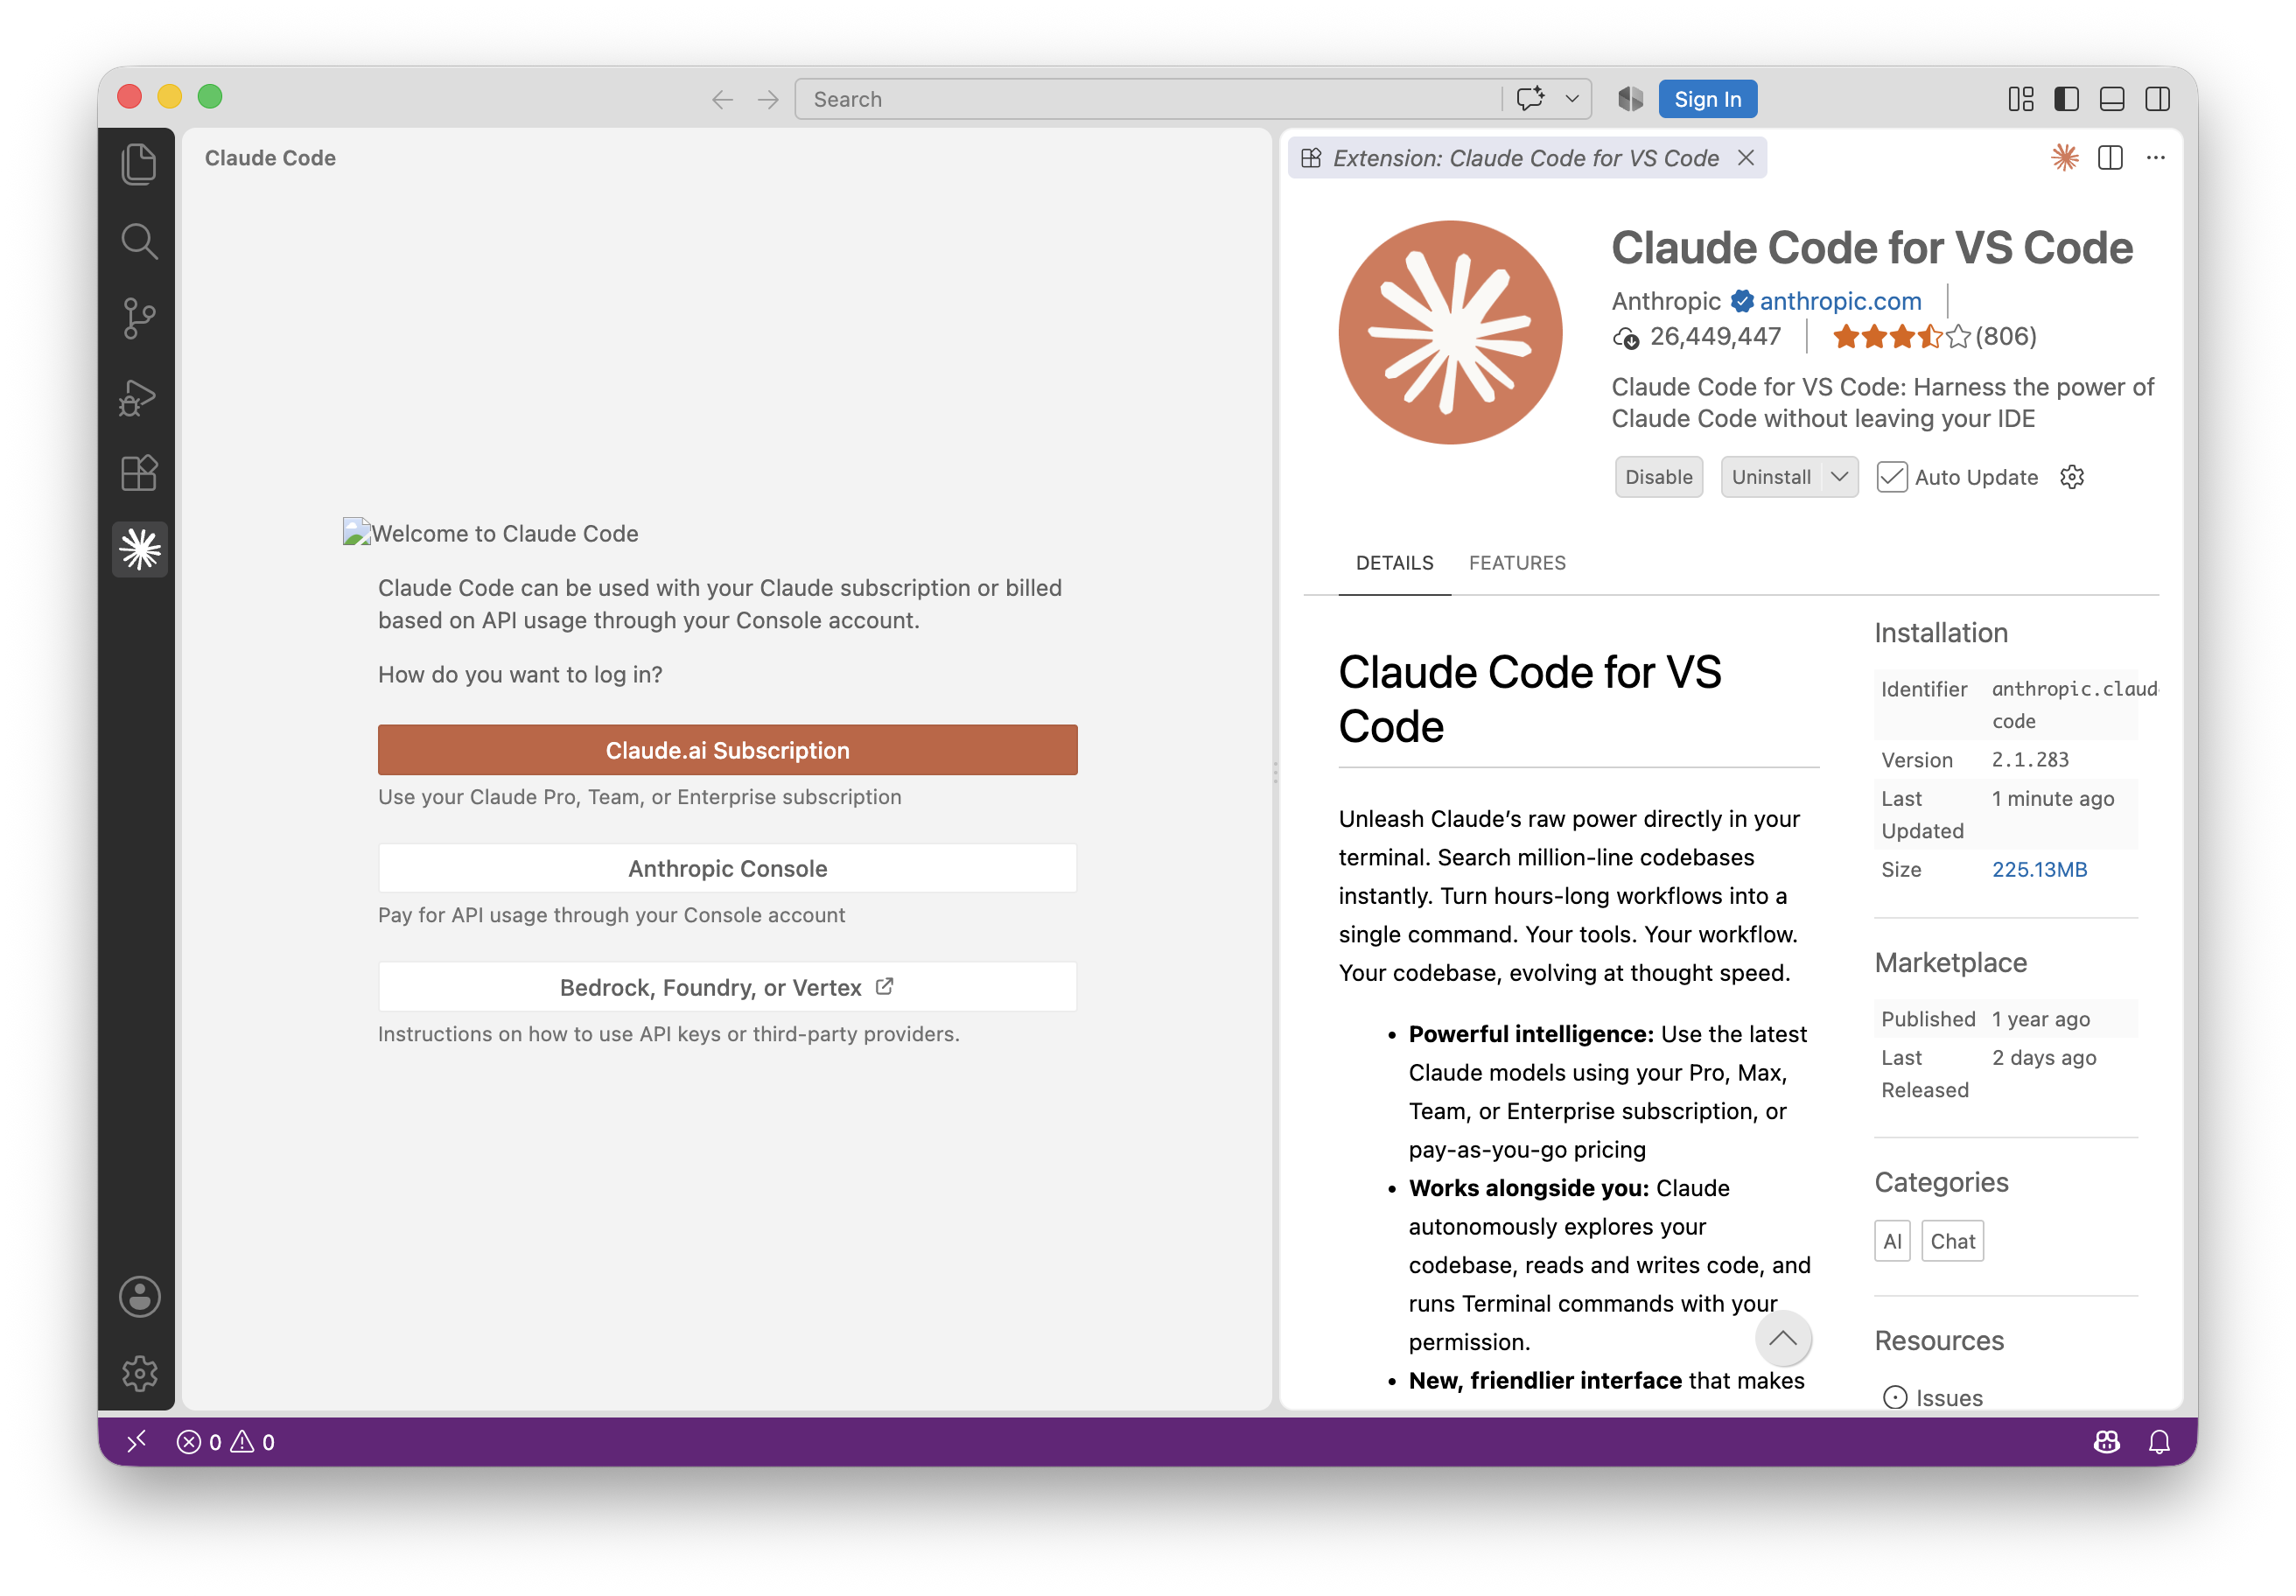The image size is (2296, 1596).
Task: Open the anthropic.com publisher link
Action: pos(1840,301)
